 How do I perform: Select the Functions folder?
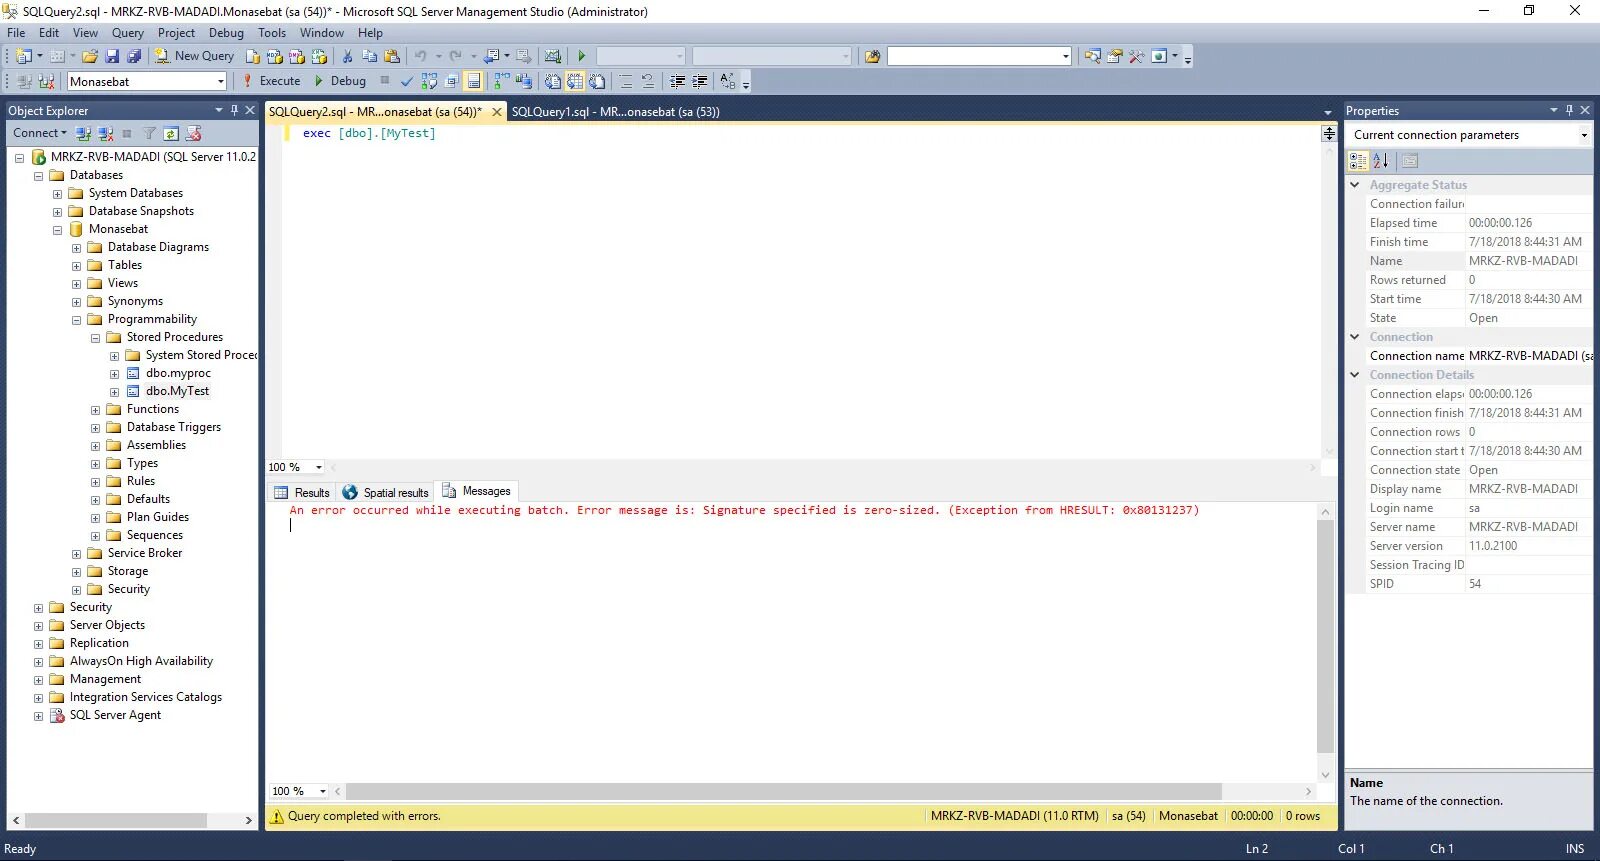(x=152, y=409)
